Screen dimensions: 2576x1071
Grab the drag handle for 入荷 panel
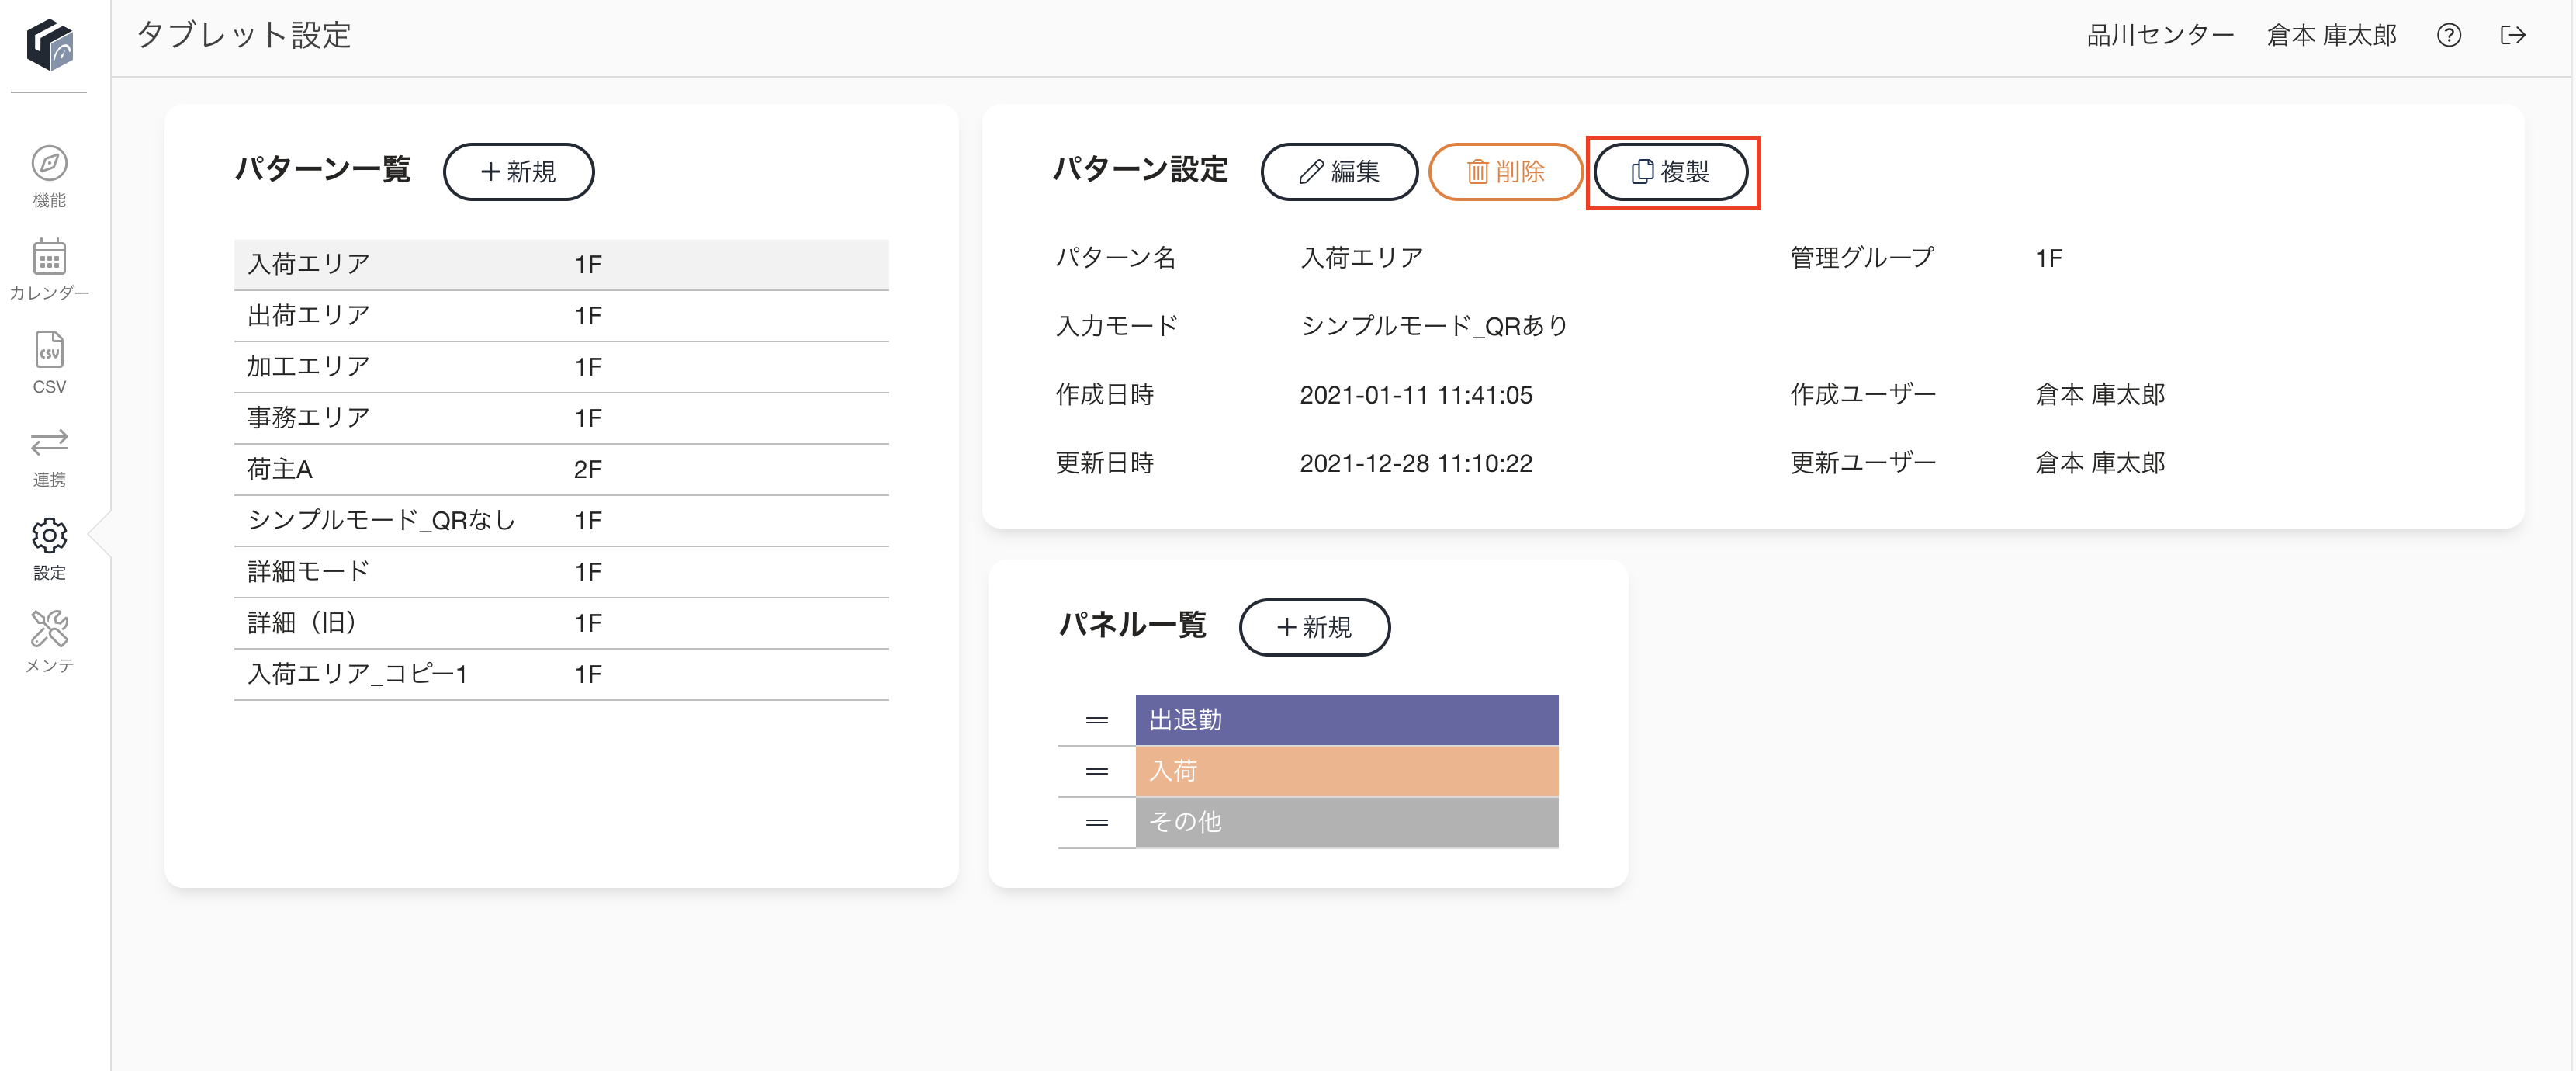[x=1097, y=772]
